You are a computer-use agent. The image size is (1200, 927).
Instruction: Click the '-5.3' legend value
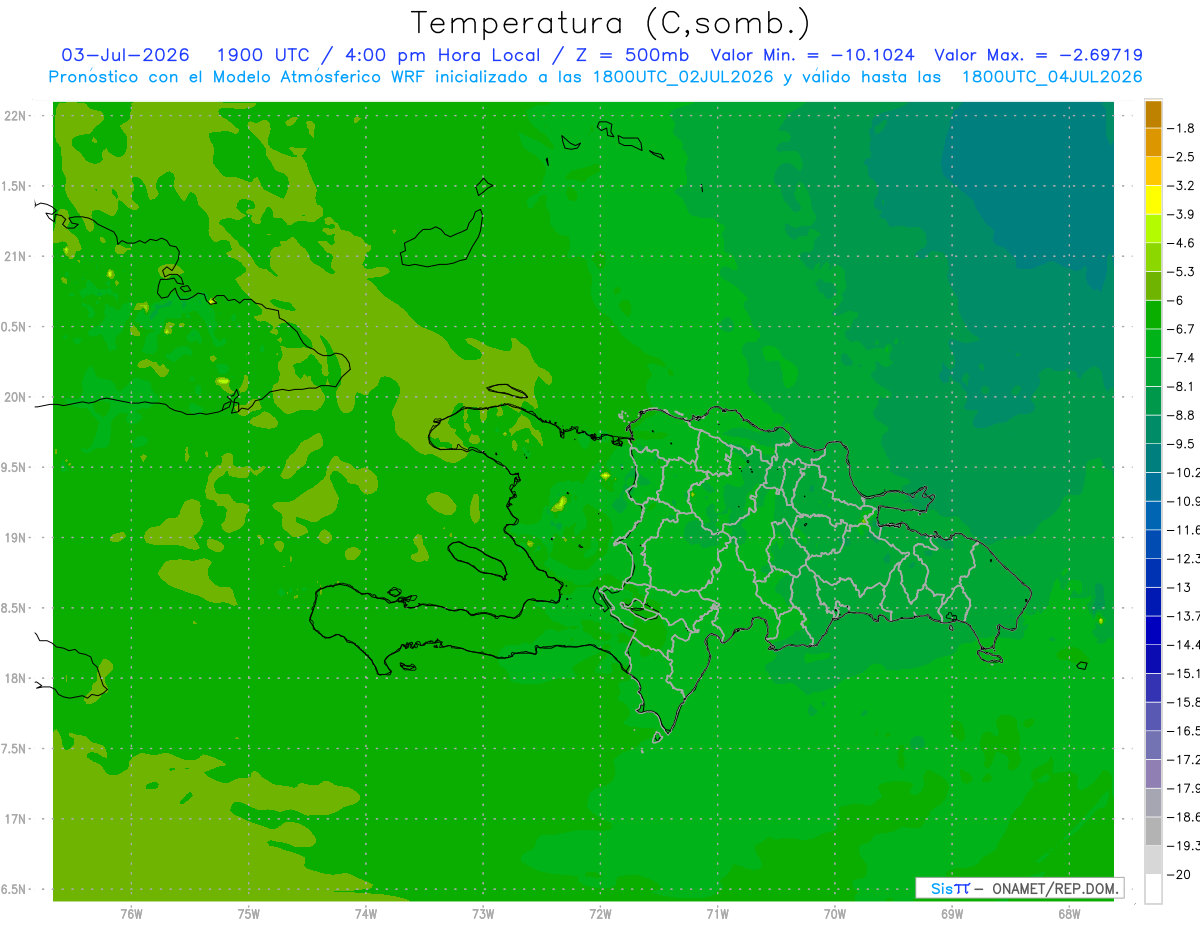pyautogui.click(x=1181, y=271)
